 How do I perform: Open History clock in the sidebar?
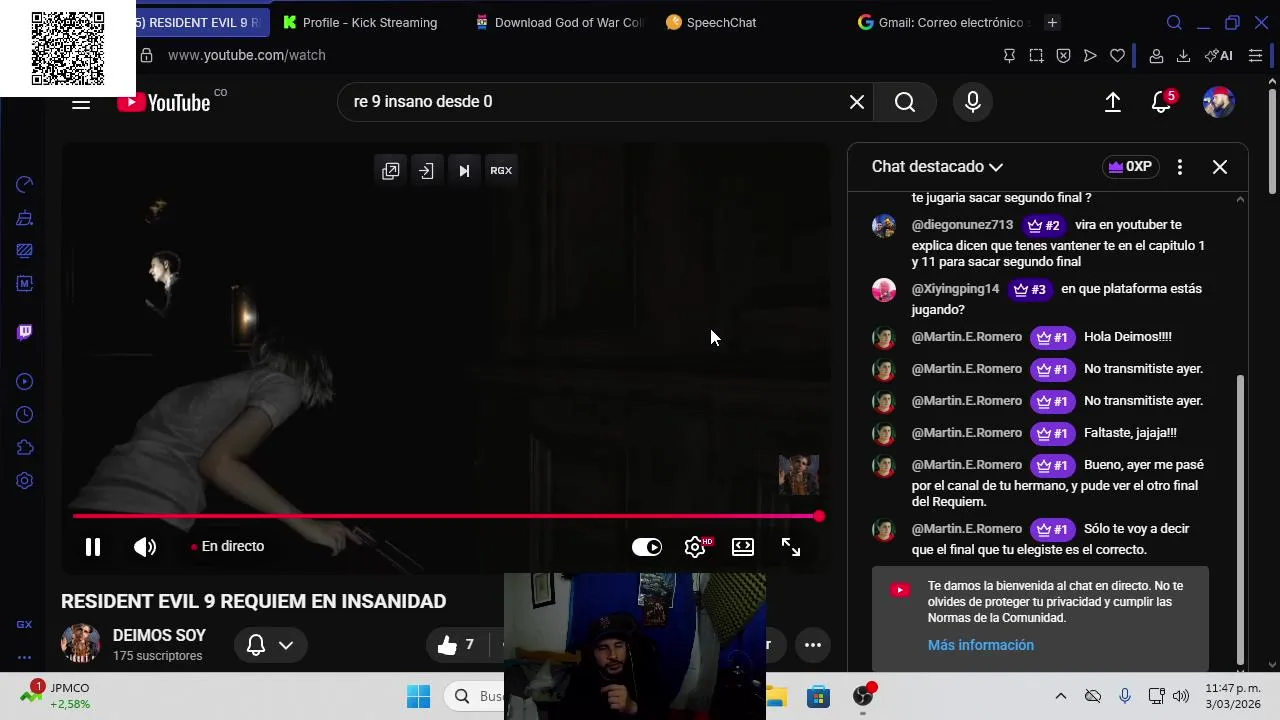(25, 414)
